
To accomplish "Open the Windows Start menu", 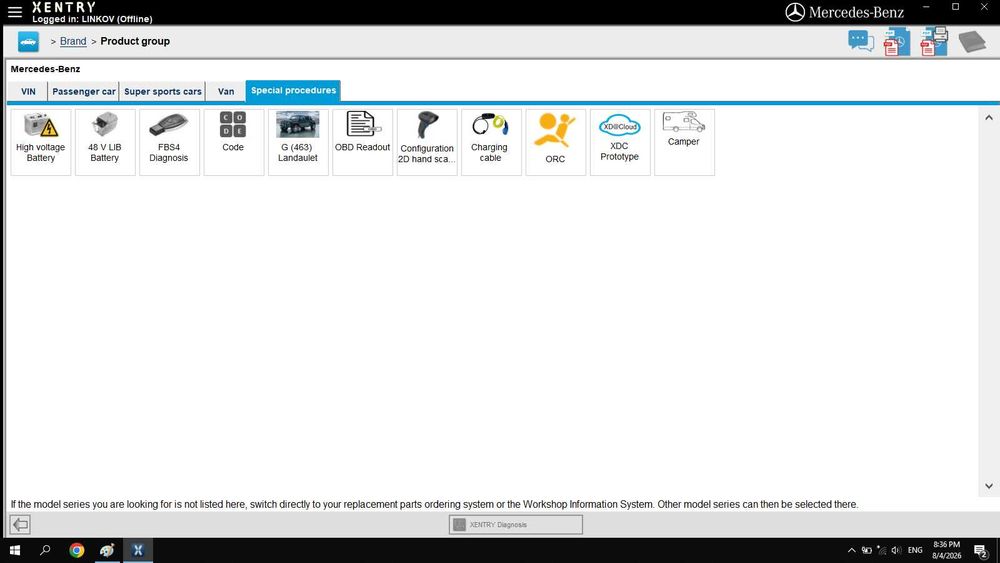I will 15,550.
